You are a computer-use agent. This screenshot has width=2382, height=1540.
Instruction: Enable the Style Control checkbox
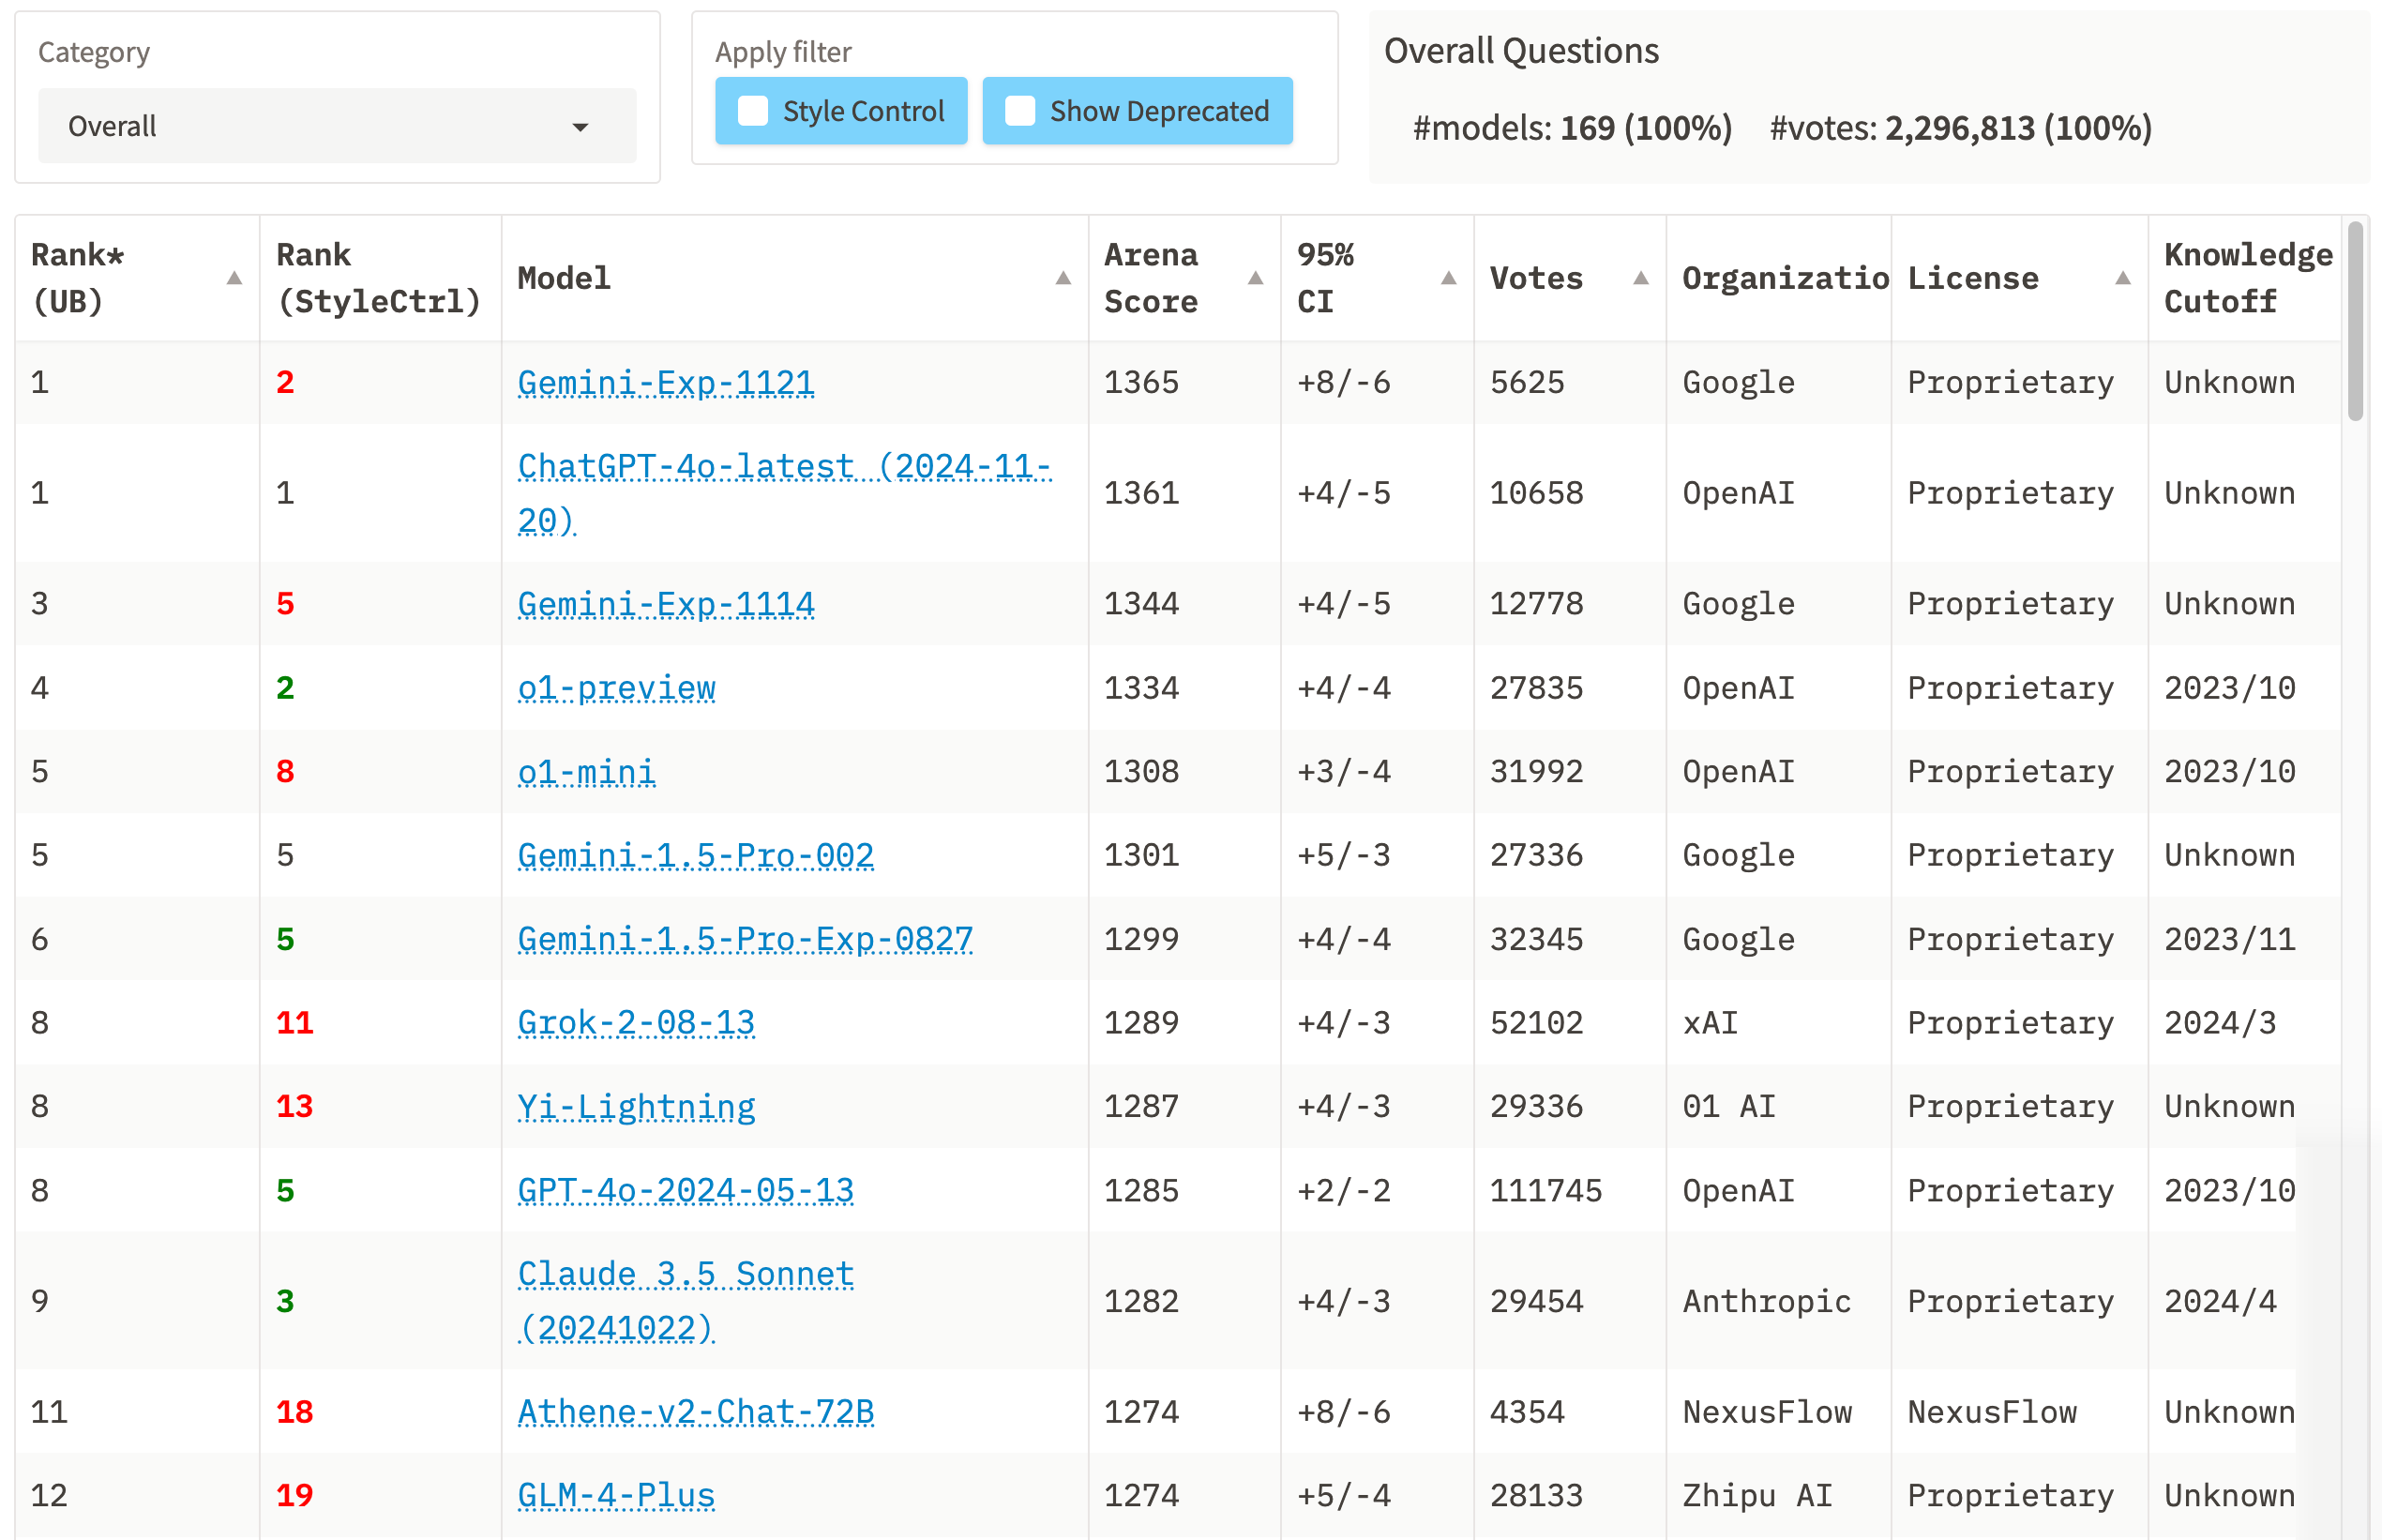(753, 111)
